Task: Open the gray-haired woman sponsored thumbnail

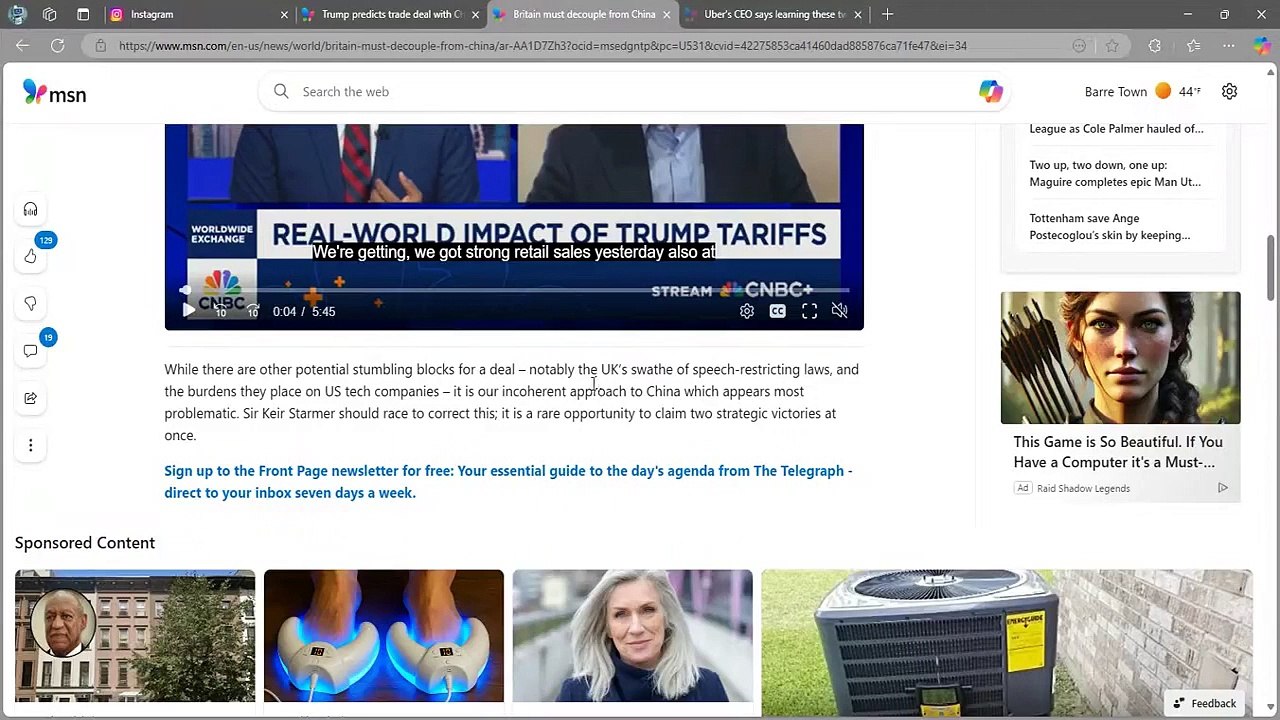Action: pyautogui.click(x=632, y=636)
